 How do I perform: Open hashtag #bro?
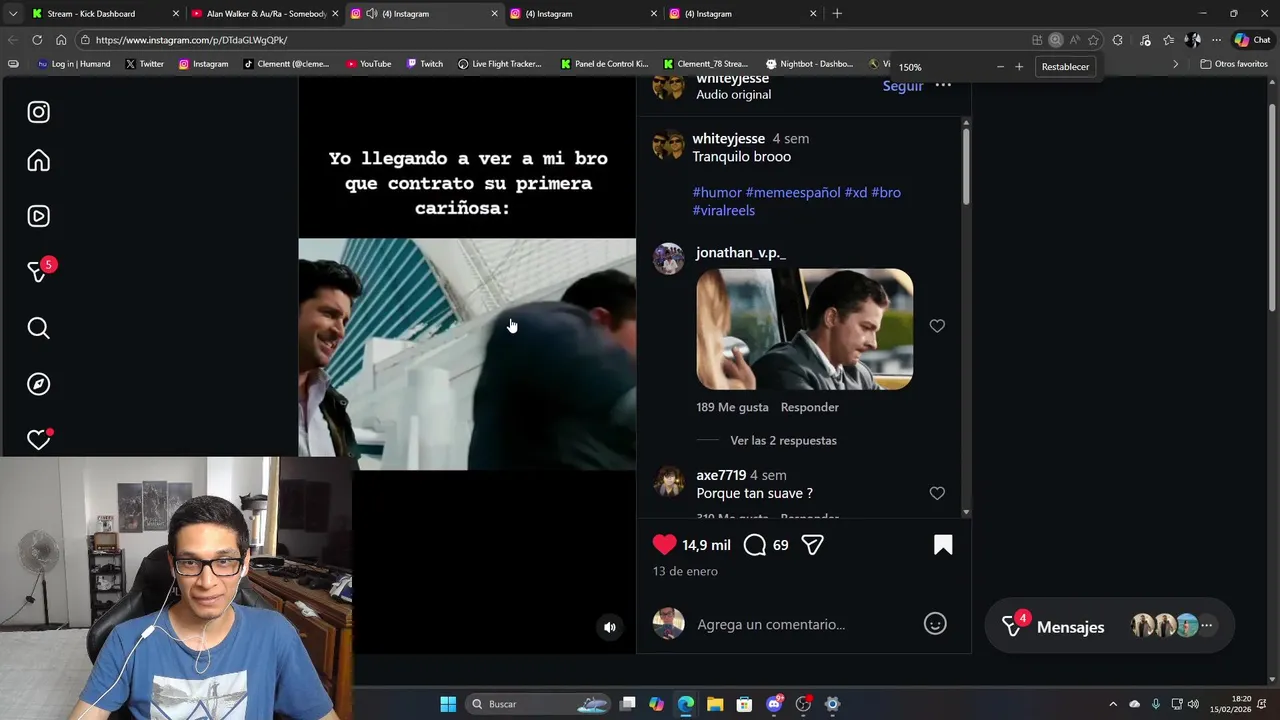click(x=886, y=192)
